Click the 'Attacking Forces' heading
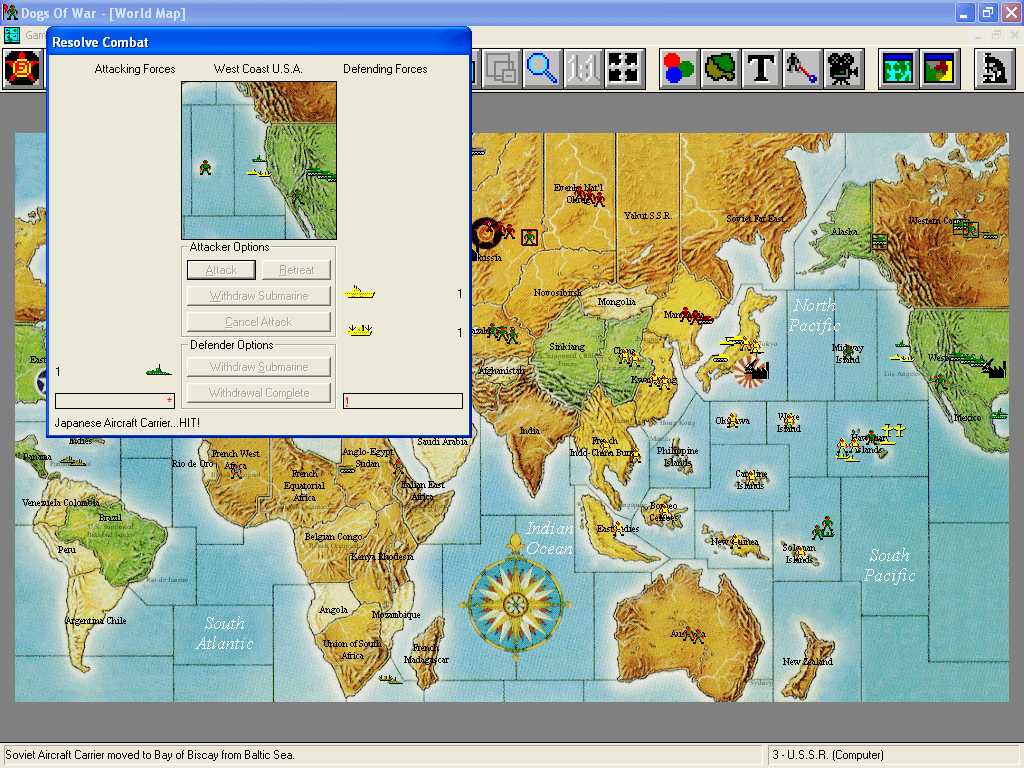The height and width of the screenshot is (768, 1024). (135, 69)
